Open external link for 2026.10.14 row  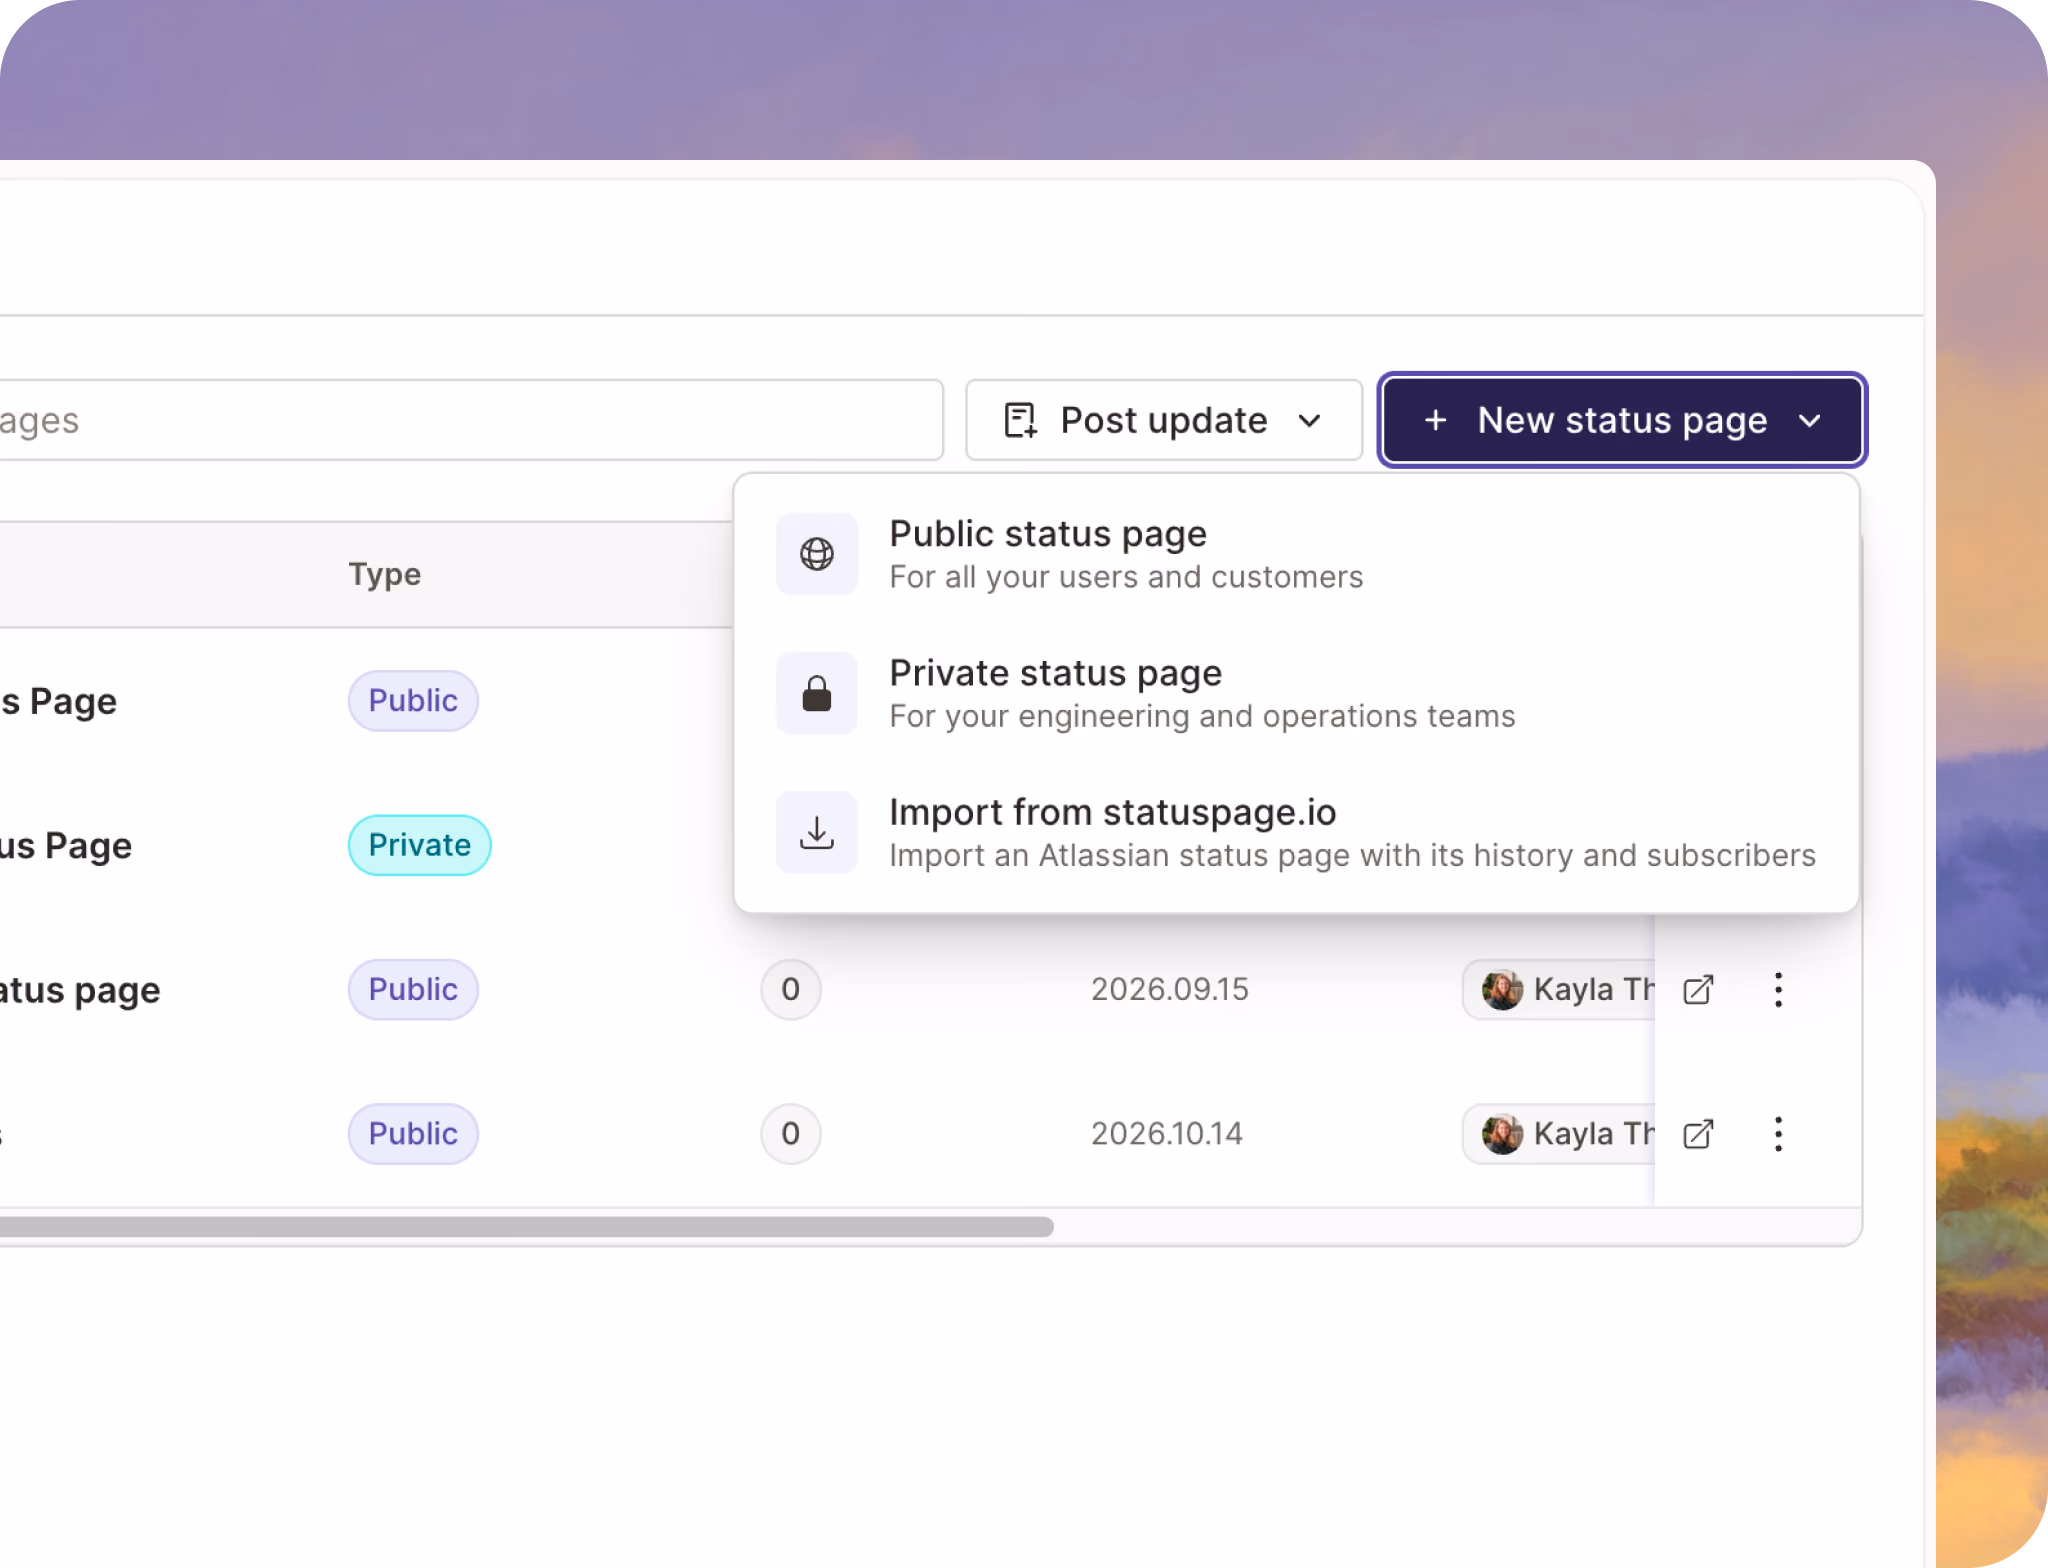1698,1133
